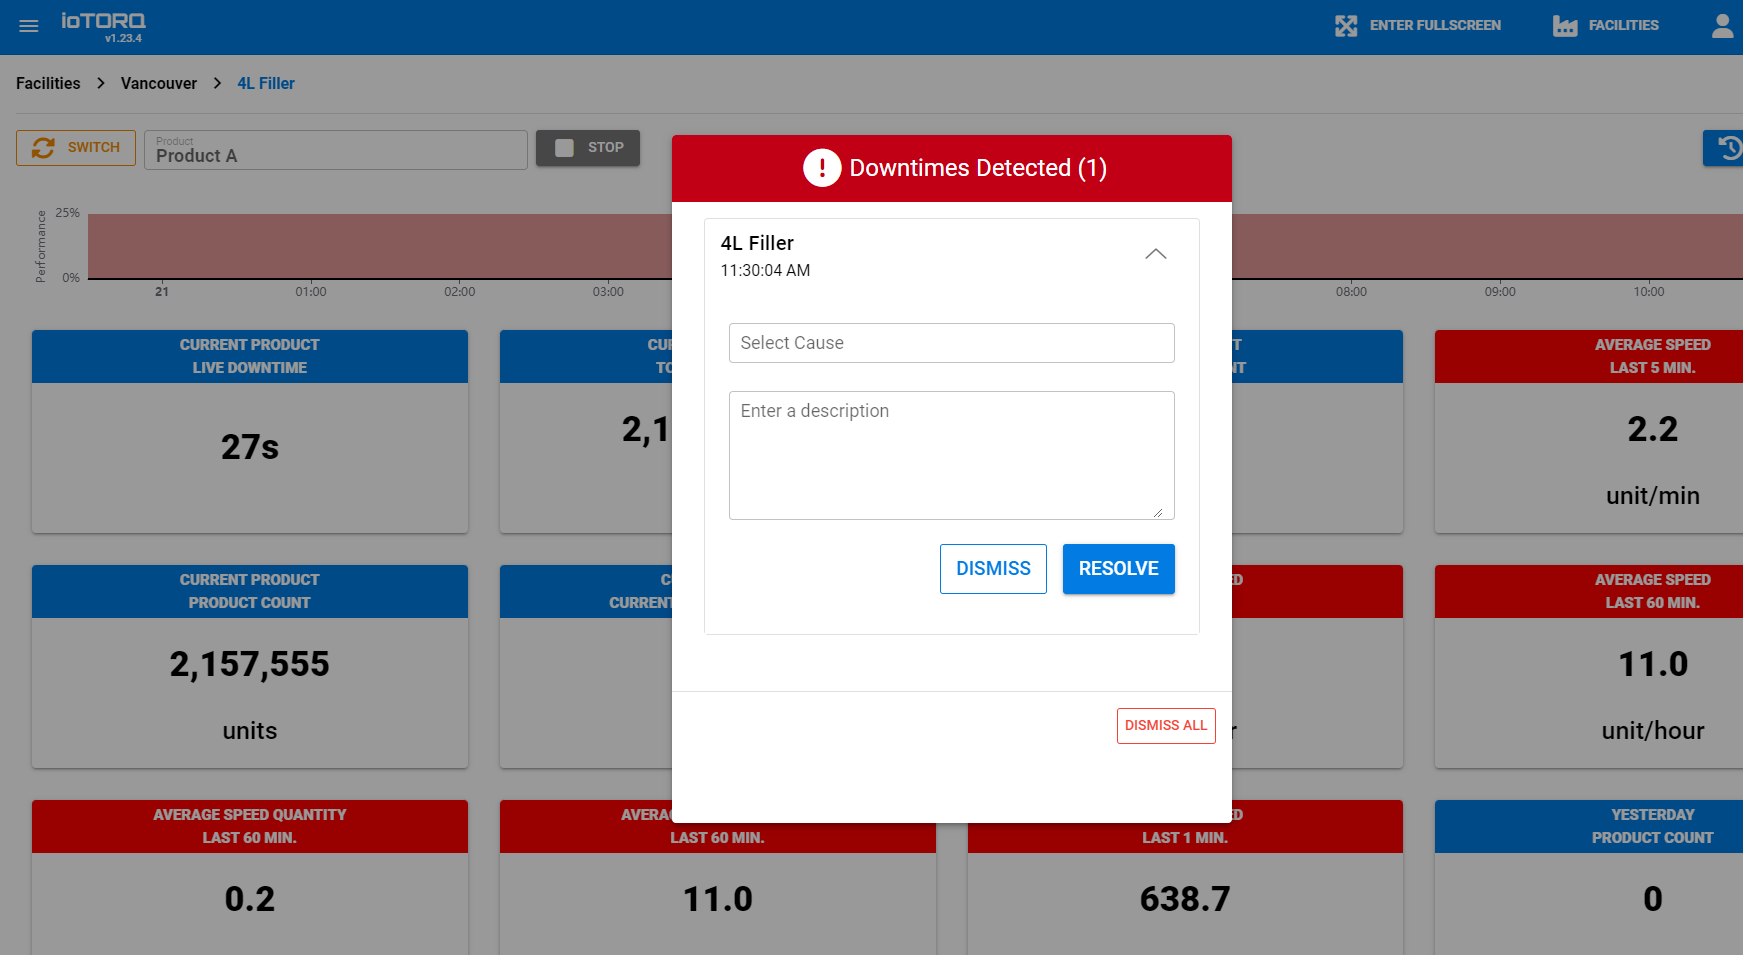This screenshot has height=955, width=1743.
Task: Click the 09:00 timeline label
Action: click(1500, 292)
